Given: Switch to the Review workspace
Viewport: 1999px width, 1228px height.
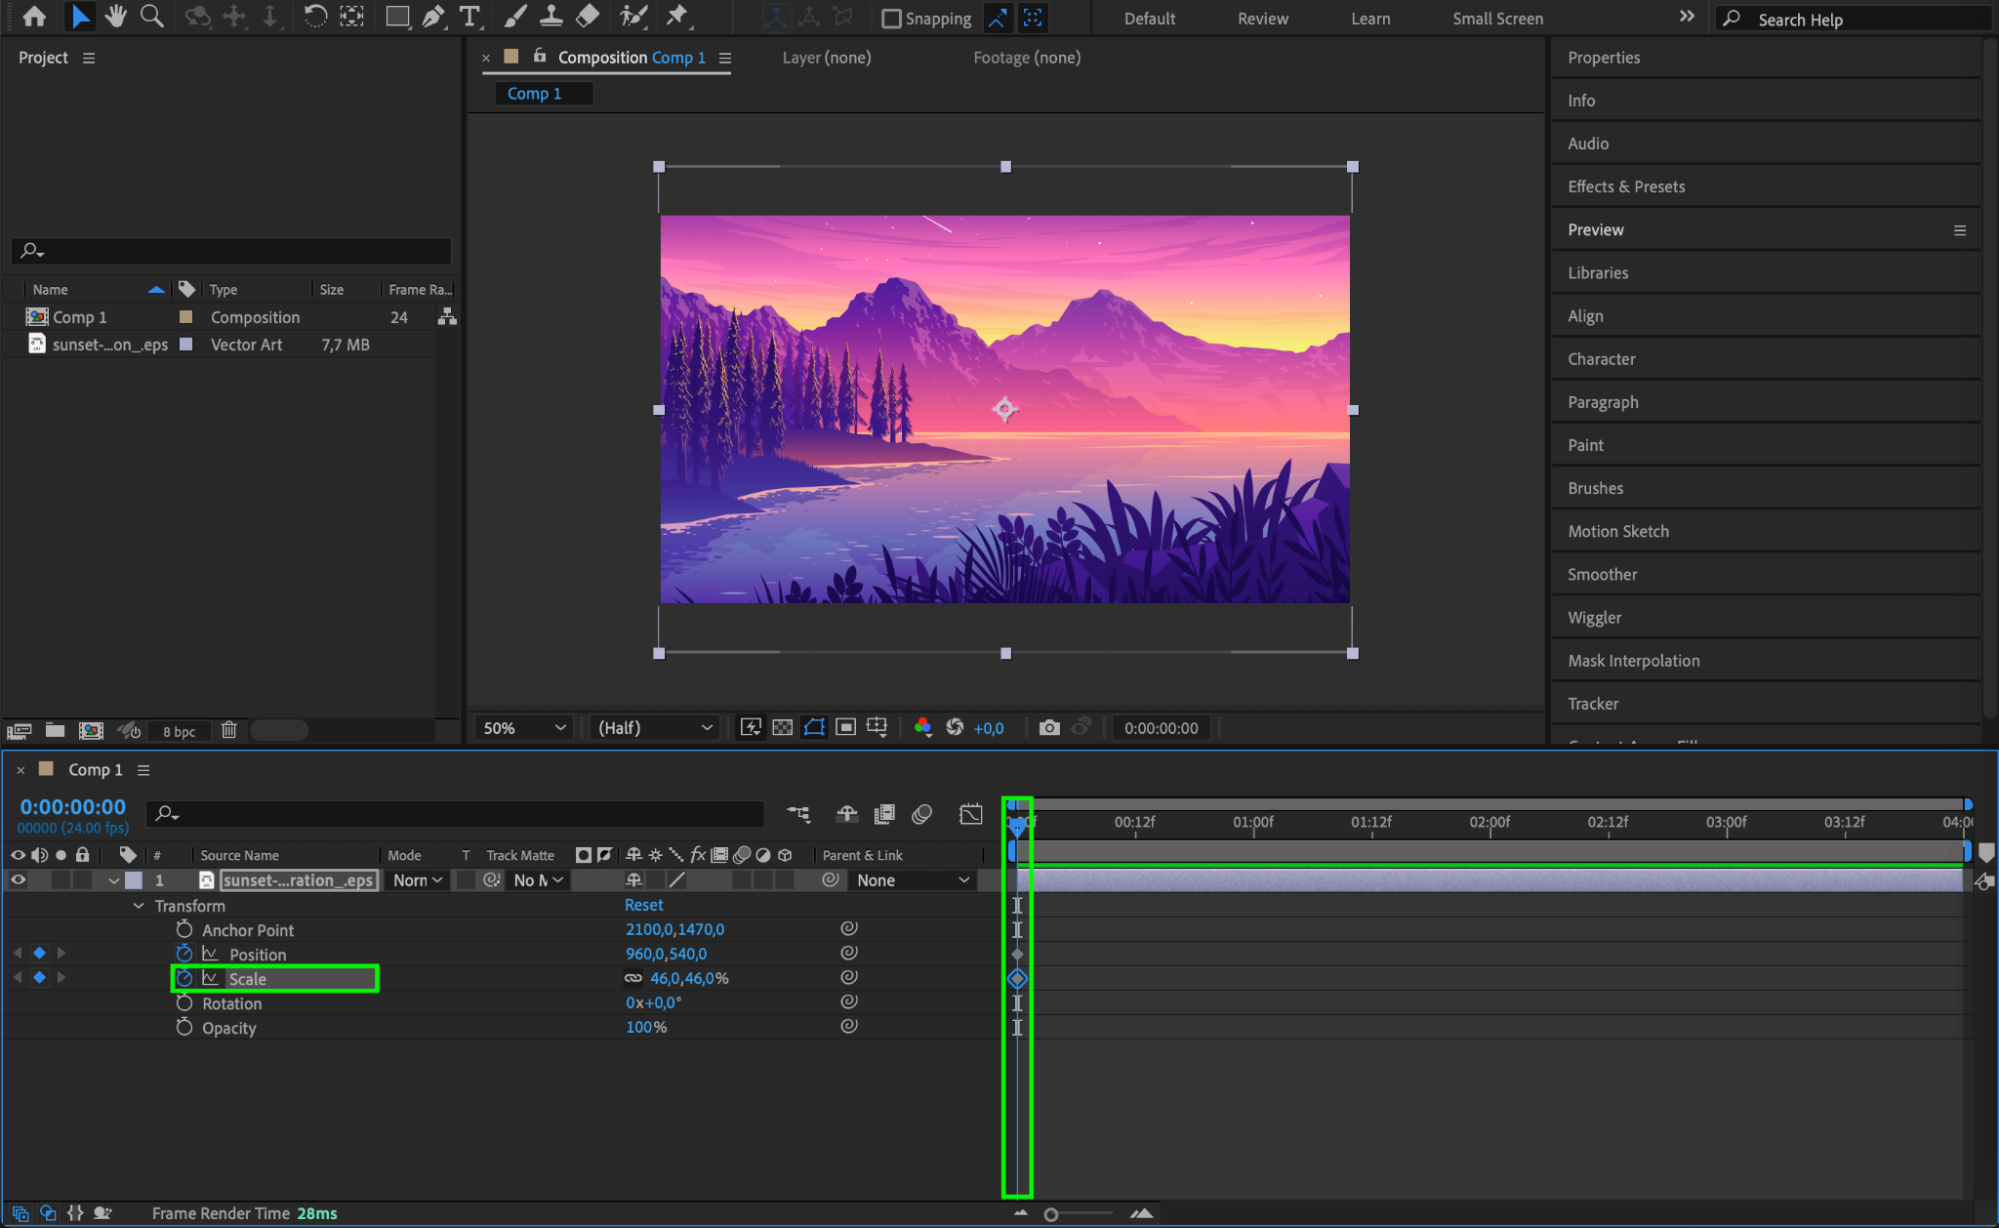Looking at the screenshot, I should (x=1262, y=18).
